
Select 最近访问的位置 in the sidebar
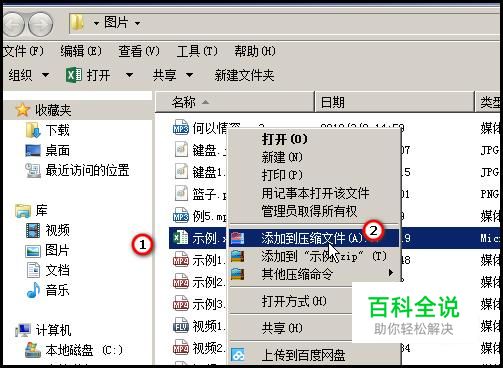87,170
